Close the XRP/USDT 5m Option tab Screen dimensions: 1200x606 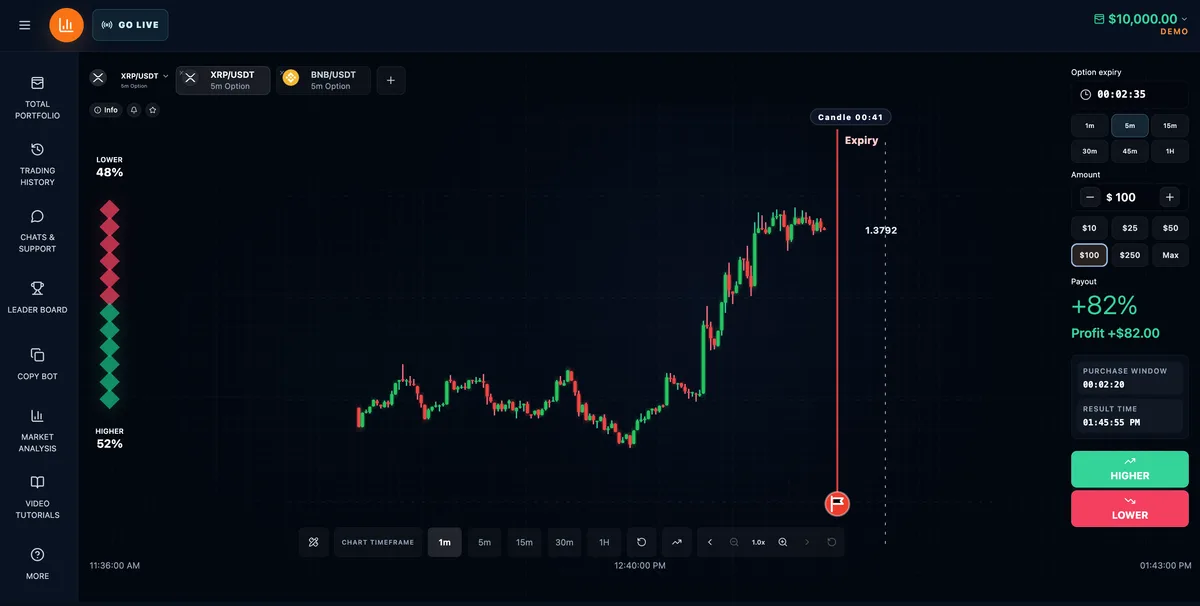[180, 71]
